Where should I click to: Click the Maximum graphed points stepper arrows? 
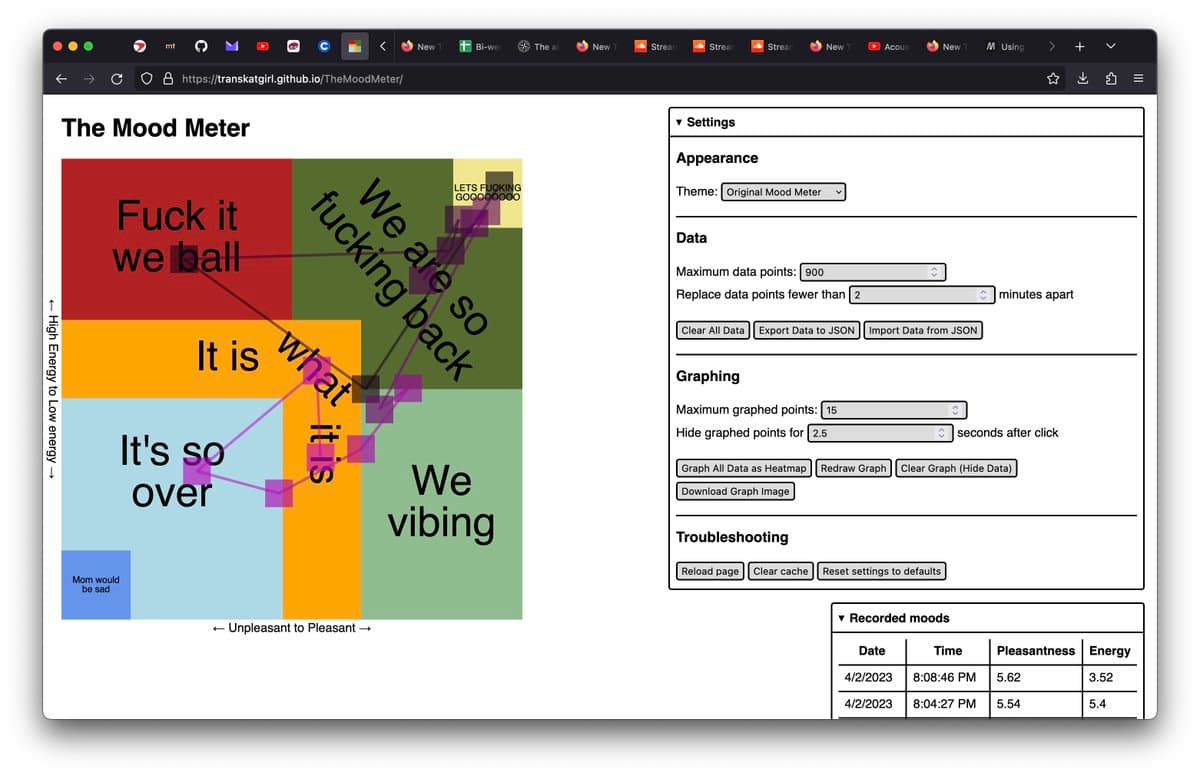(x=955, y=410)
